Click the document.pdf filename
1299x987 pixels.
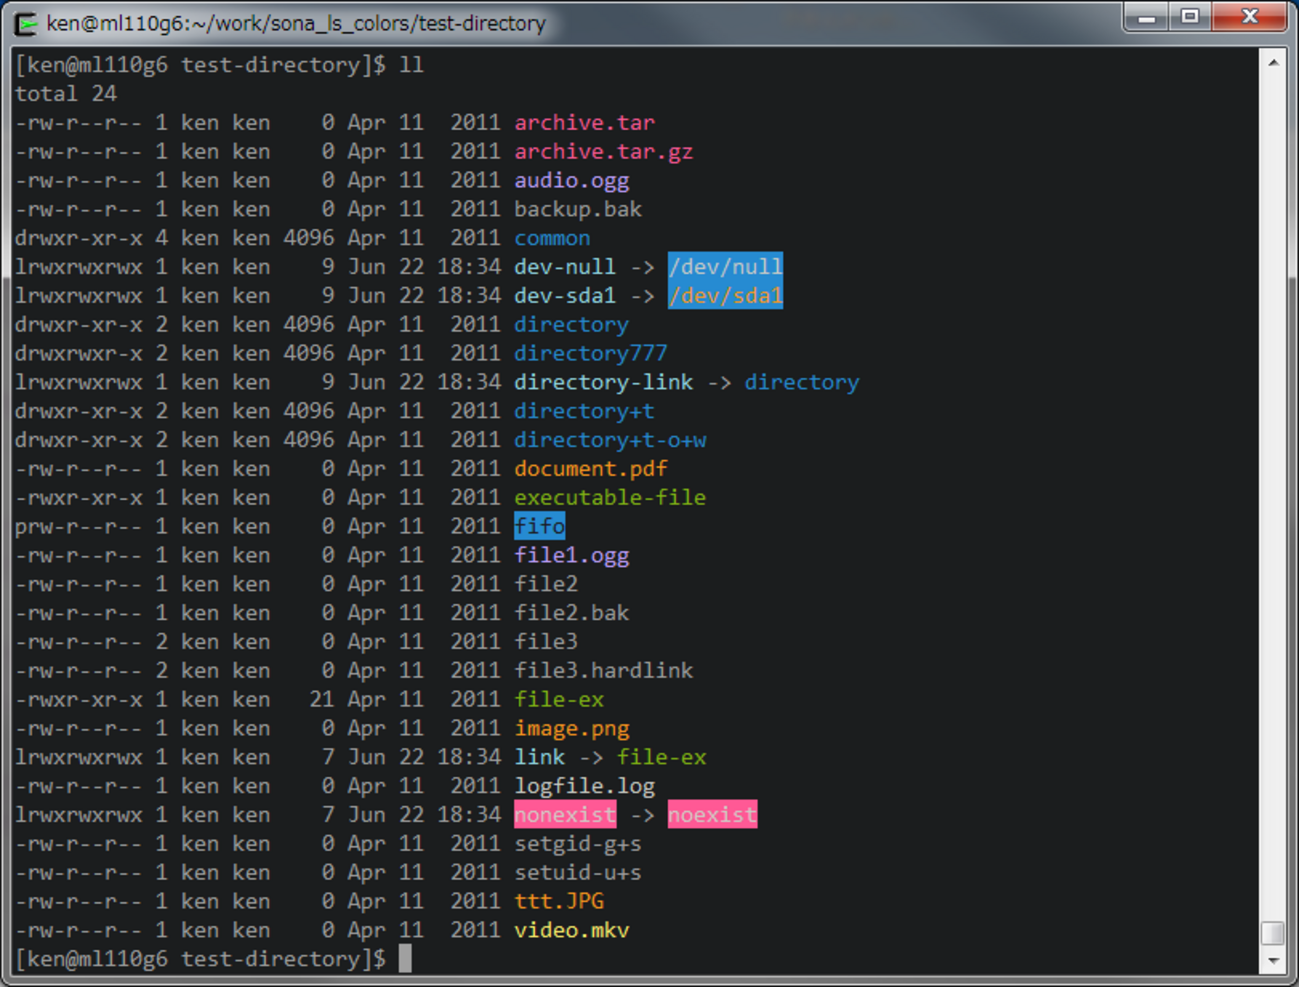pos(590,469)
